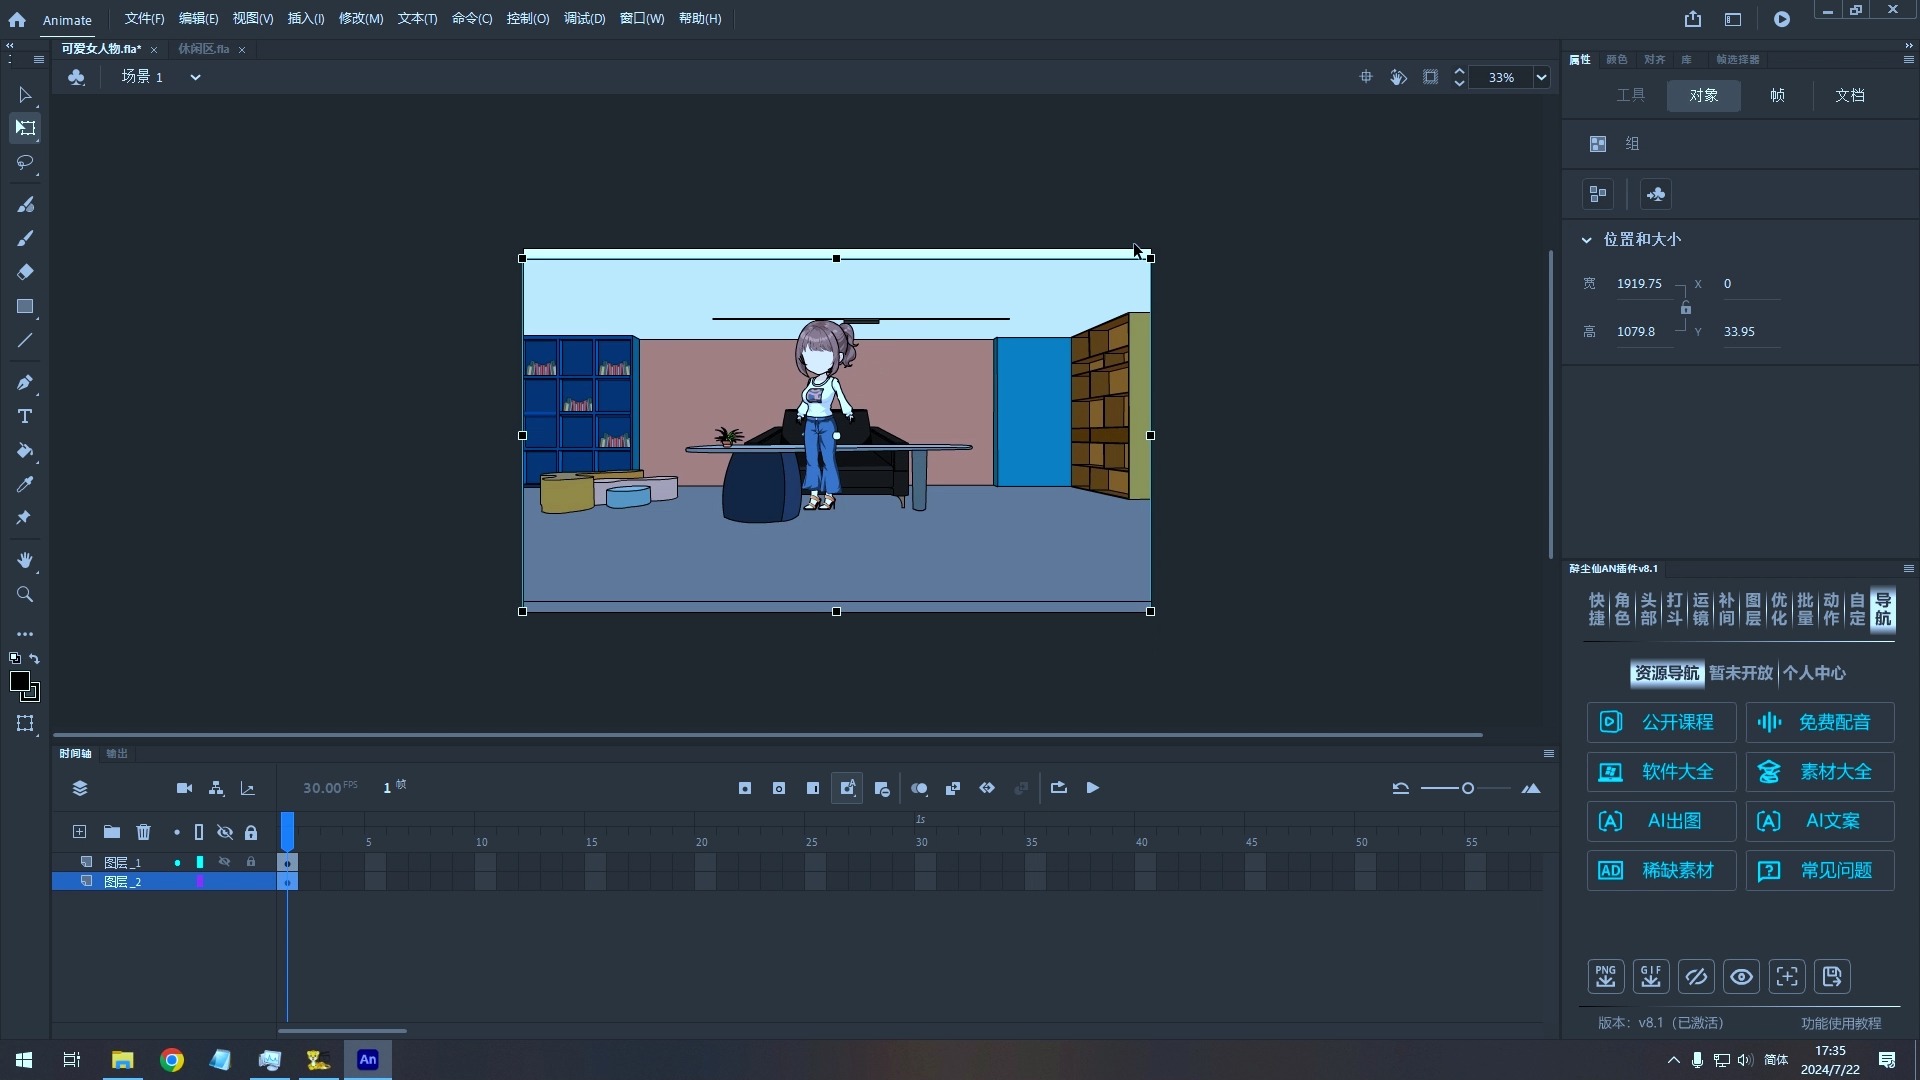Open Chrome from the Windows taskbar
This screenshot has width=1920, height=1080.
[x=172, y=1060]
